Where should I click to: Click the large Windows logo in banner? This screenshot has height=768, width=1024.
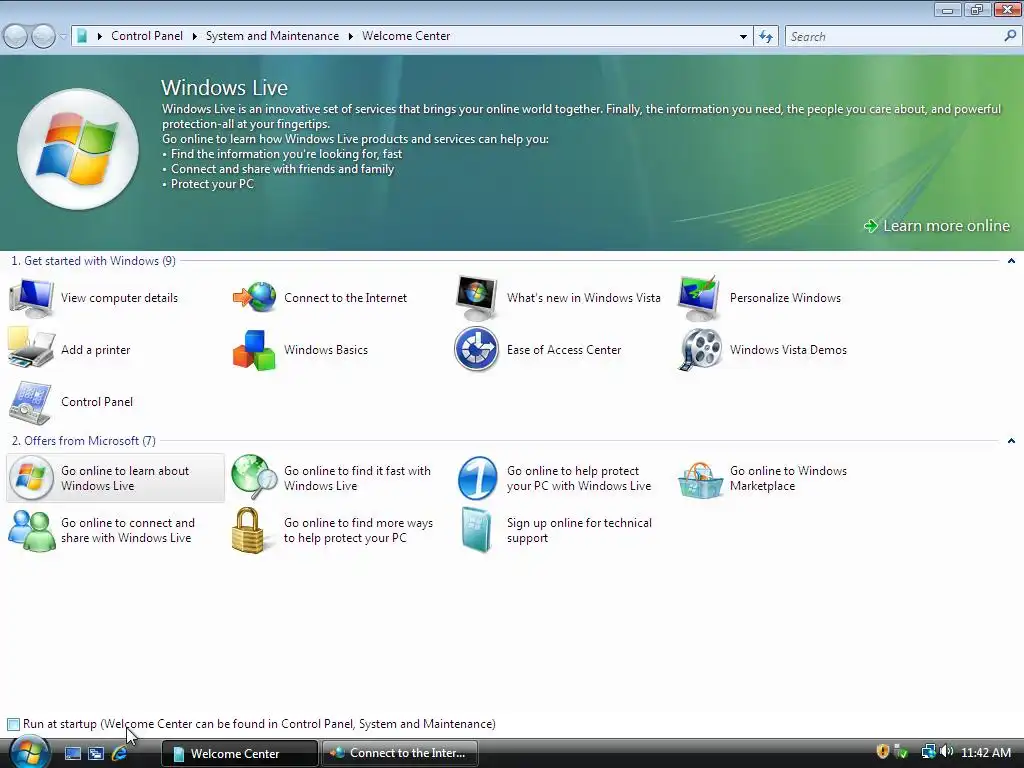point(78,150)
